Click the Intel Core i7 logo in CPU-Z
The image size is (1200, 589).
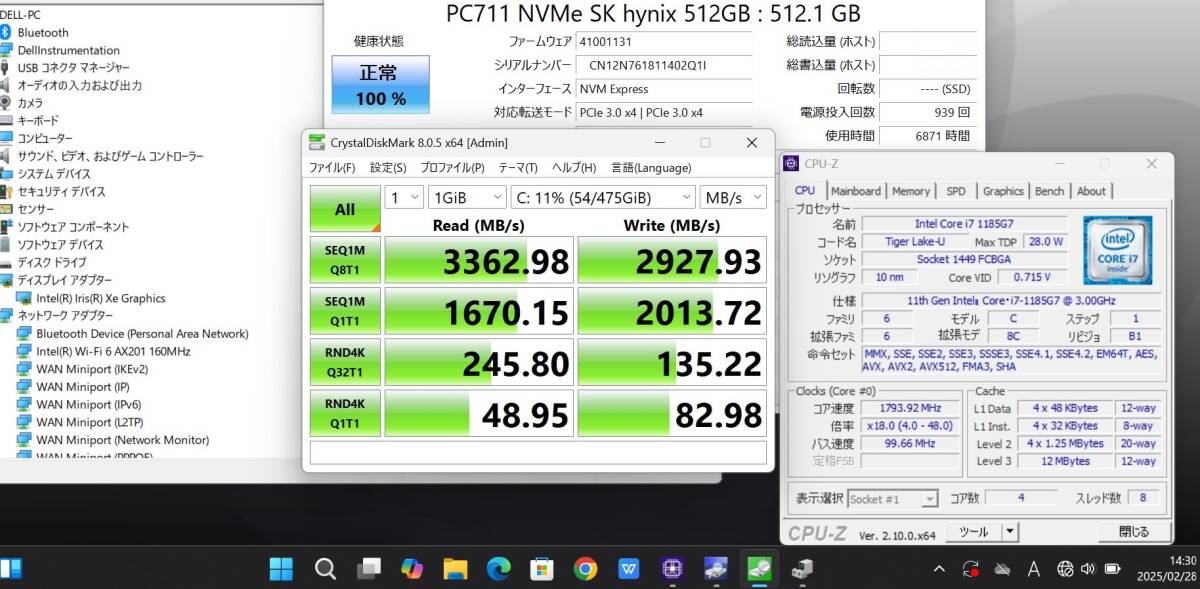coord(1118,250)
